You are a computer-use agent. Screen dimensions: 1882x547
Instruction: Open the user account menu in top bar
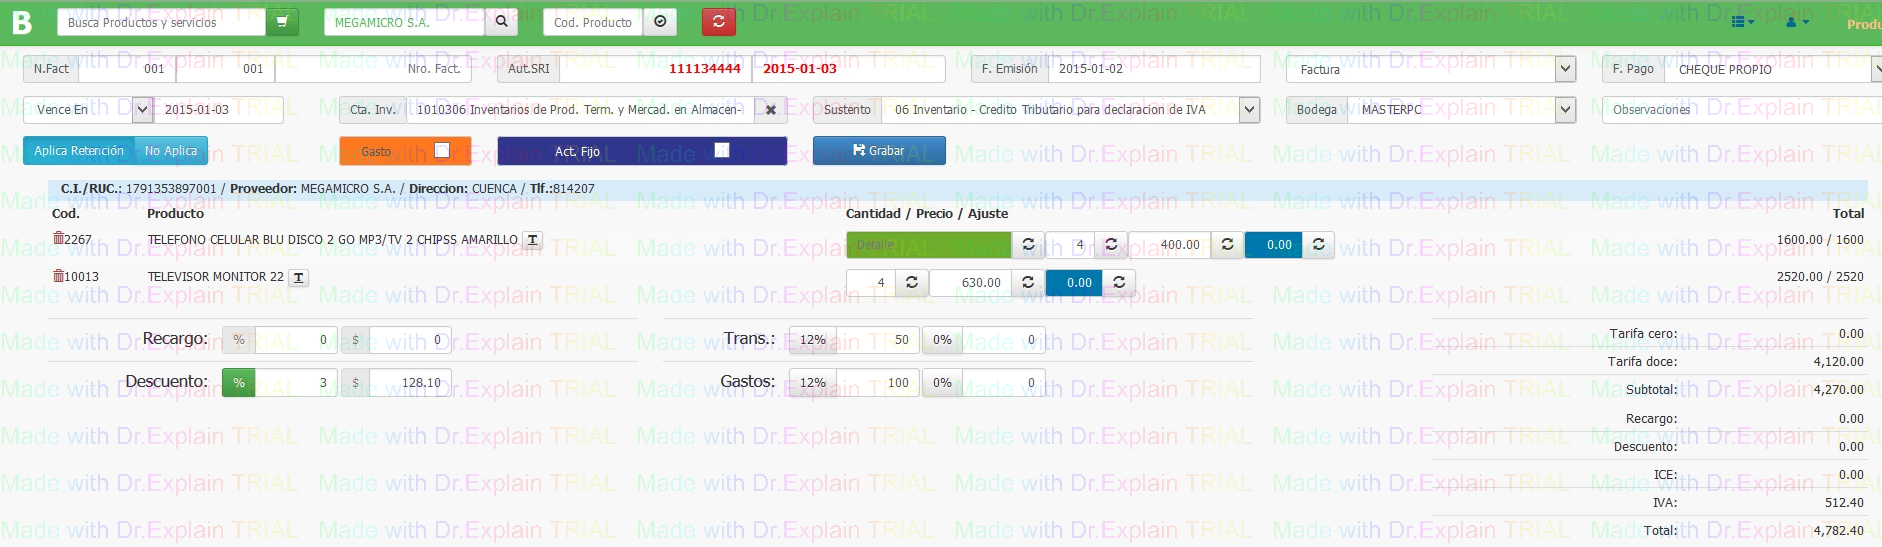pyautogui.click(x=1797, y=22)
